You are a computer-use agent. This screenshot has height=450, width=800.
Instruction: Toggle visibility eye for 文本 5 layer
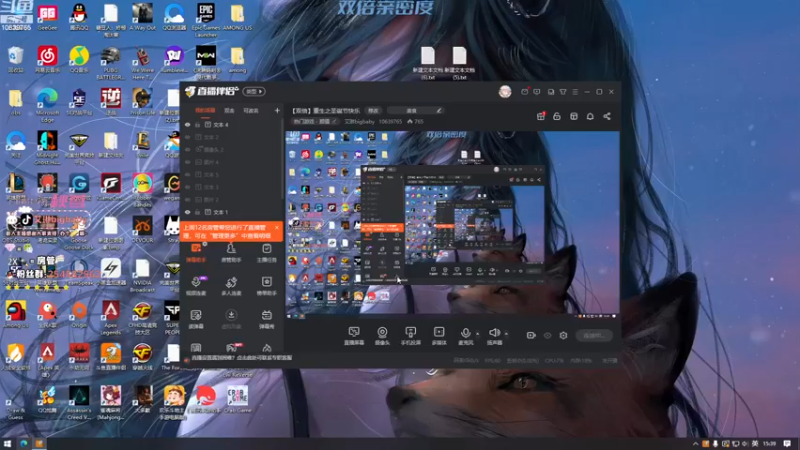tap(187, 174)
